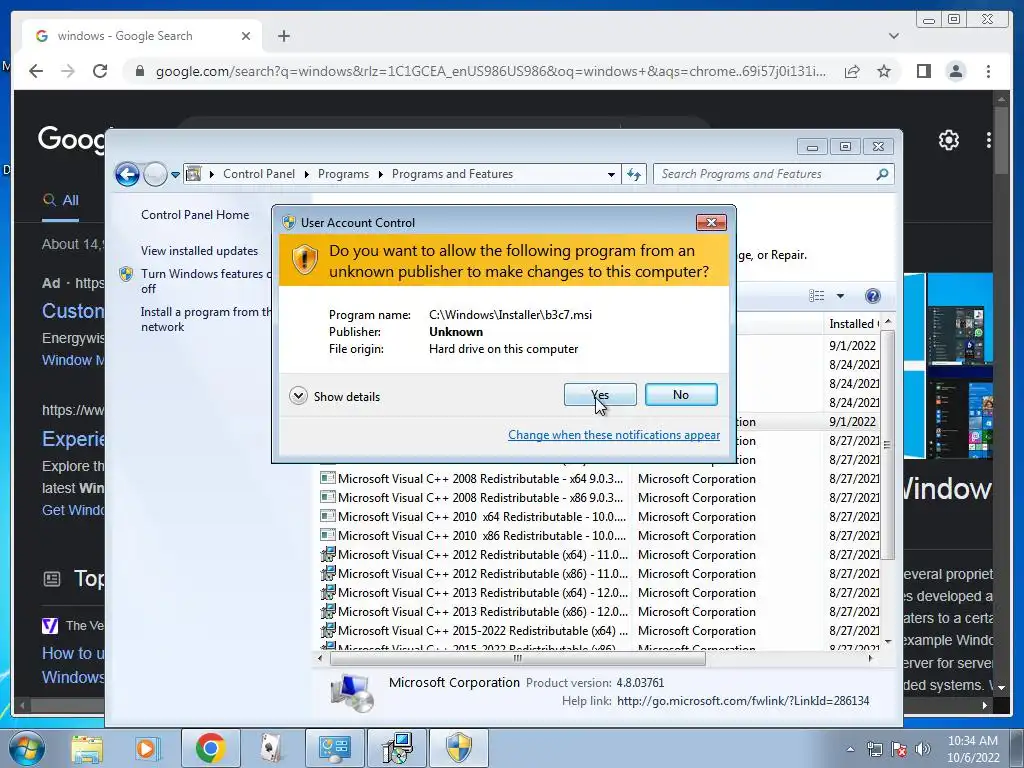Reload the page in Chrome
1024x768 pixels.
[x=100, y=71]
